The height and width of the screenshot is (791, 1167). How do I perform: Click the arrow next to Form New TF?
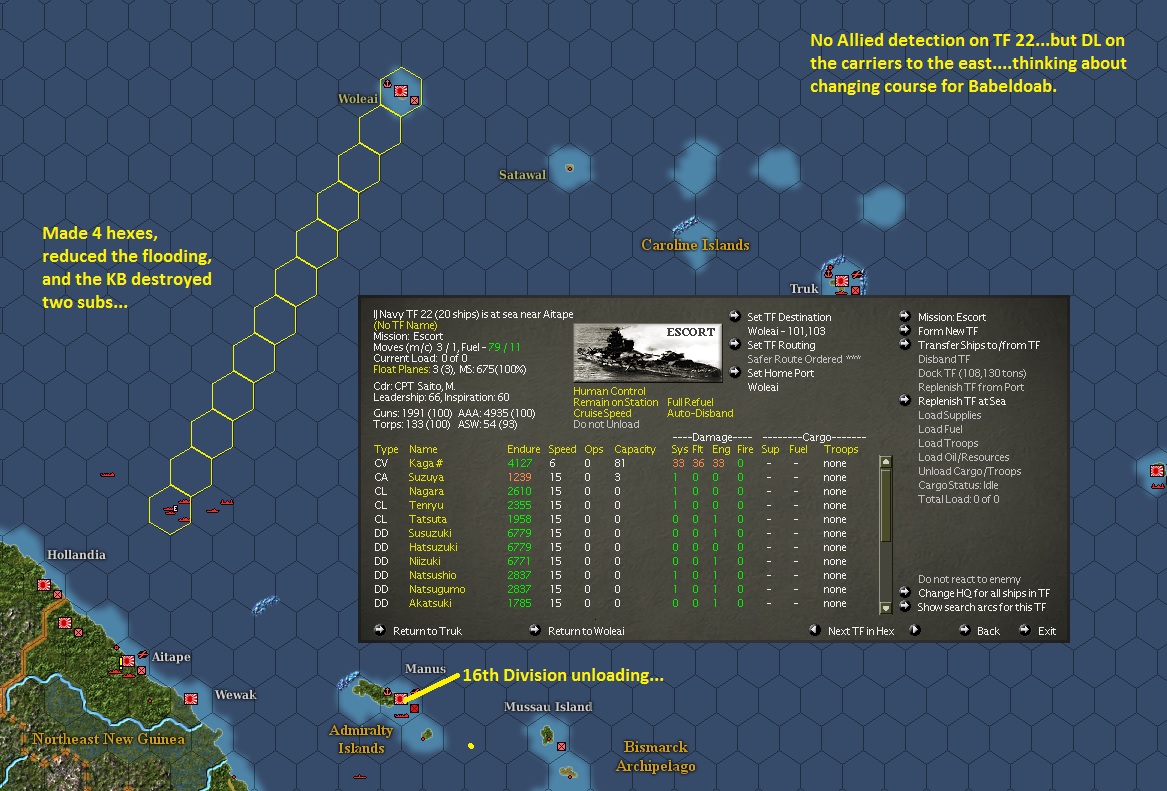[905, 330]
